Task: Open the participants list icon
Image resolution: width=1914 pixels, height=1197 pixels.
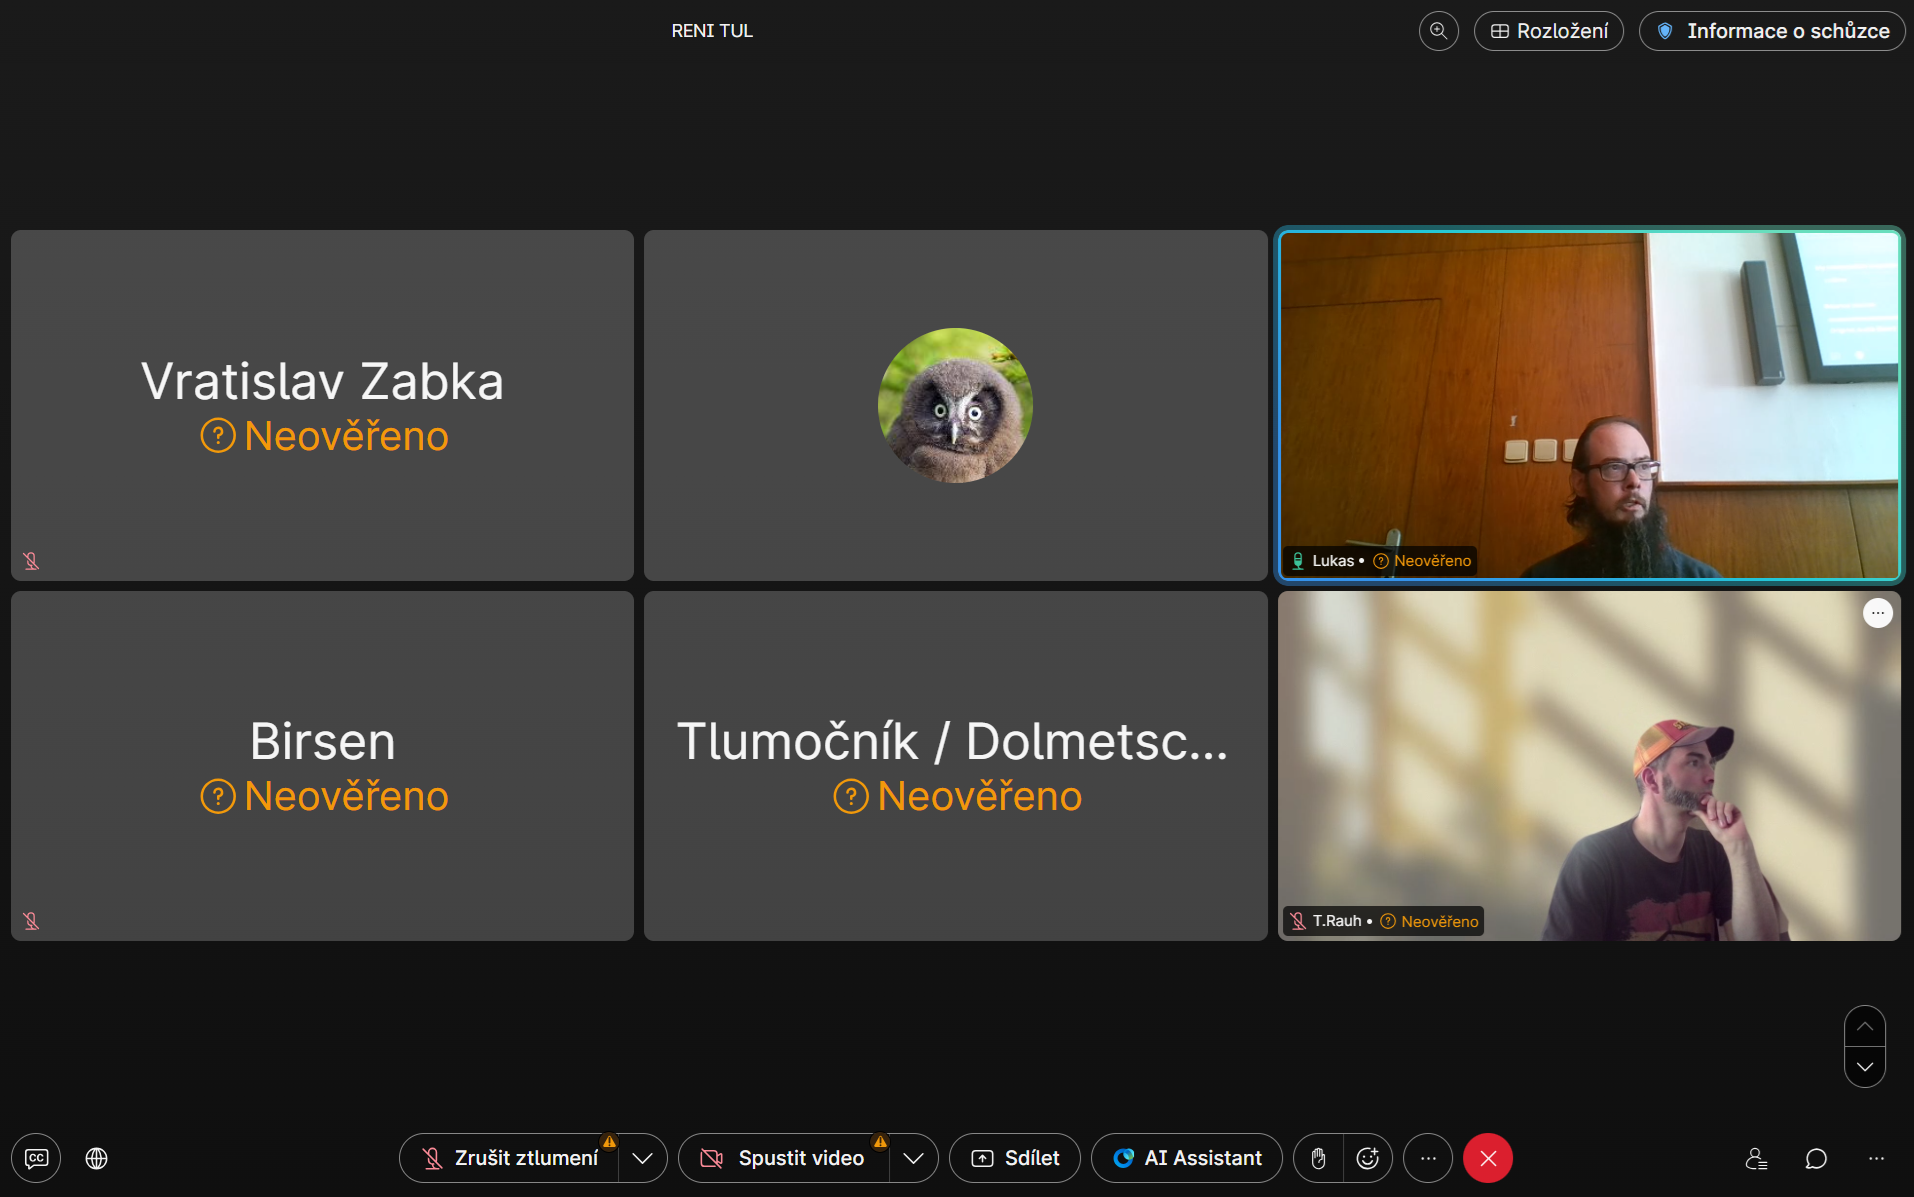Action: [1756, 1158]
